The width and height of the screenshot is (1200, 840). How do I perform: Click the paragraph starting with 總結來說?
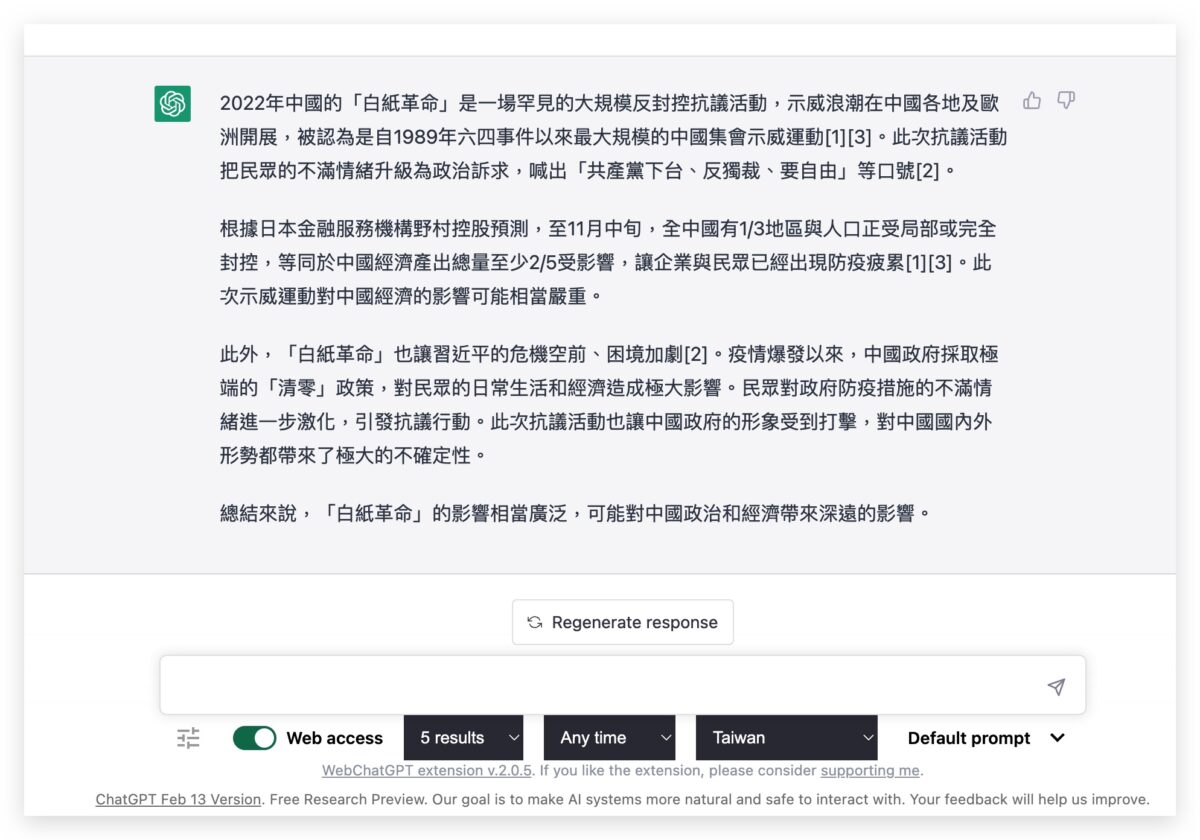pyautogui.click(x=576, y=514)
